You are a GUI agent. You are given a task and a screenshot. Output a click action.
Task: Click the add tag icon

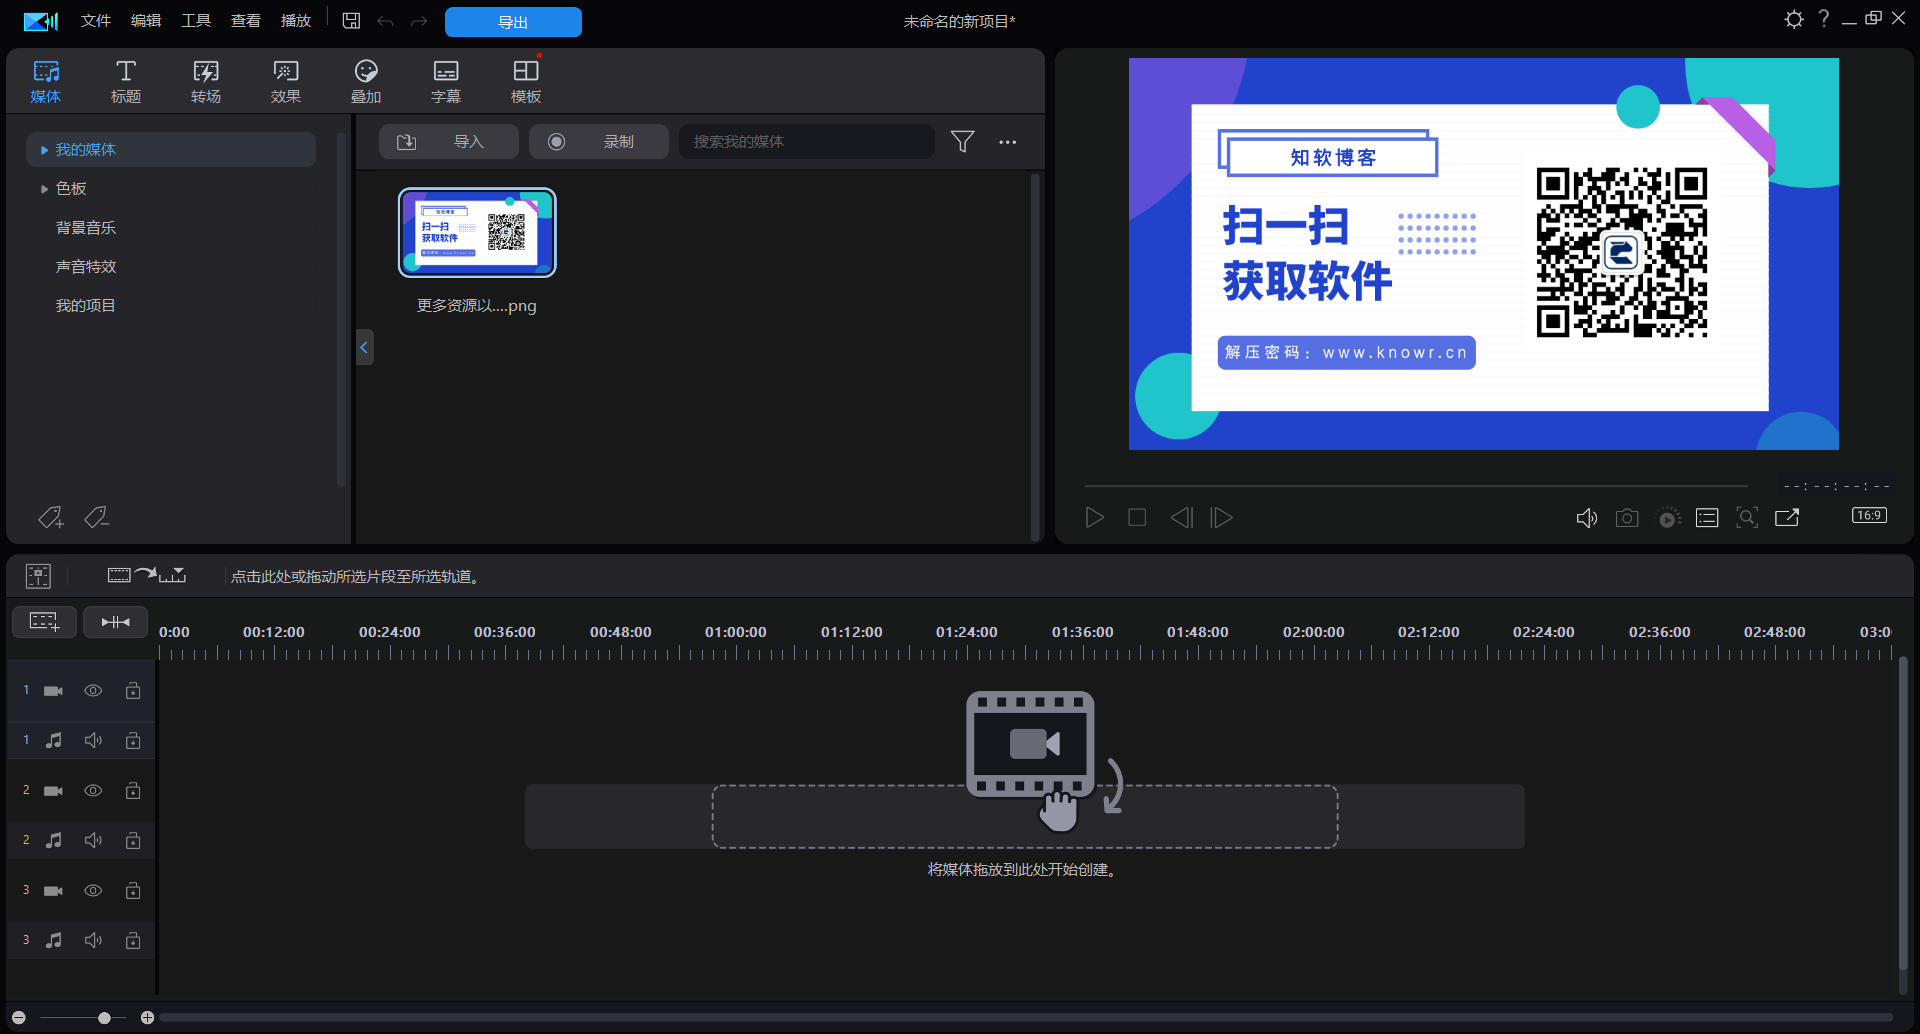point(51,517)
